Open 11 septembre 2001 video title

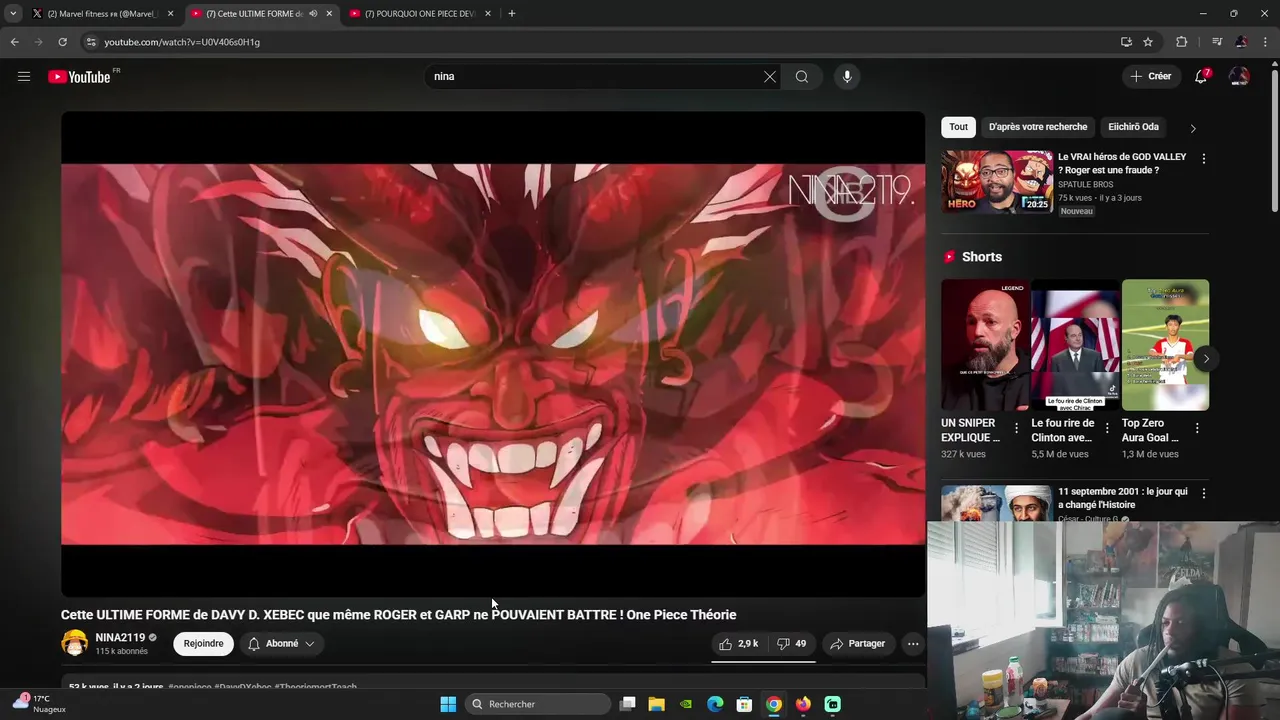[x=1123, y=498]
